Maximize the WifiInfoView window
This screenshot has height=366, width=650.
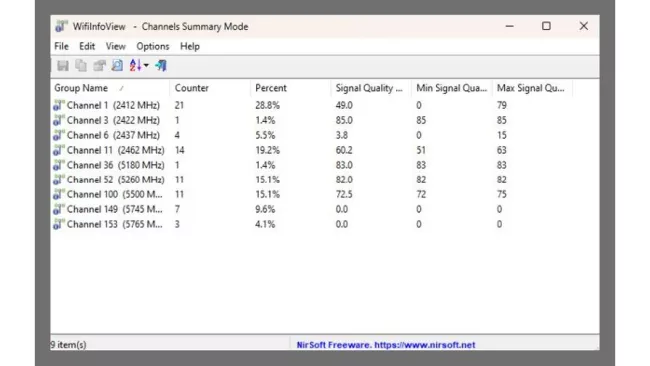[x=546, y=26]
